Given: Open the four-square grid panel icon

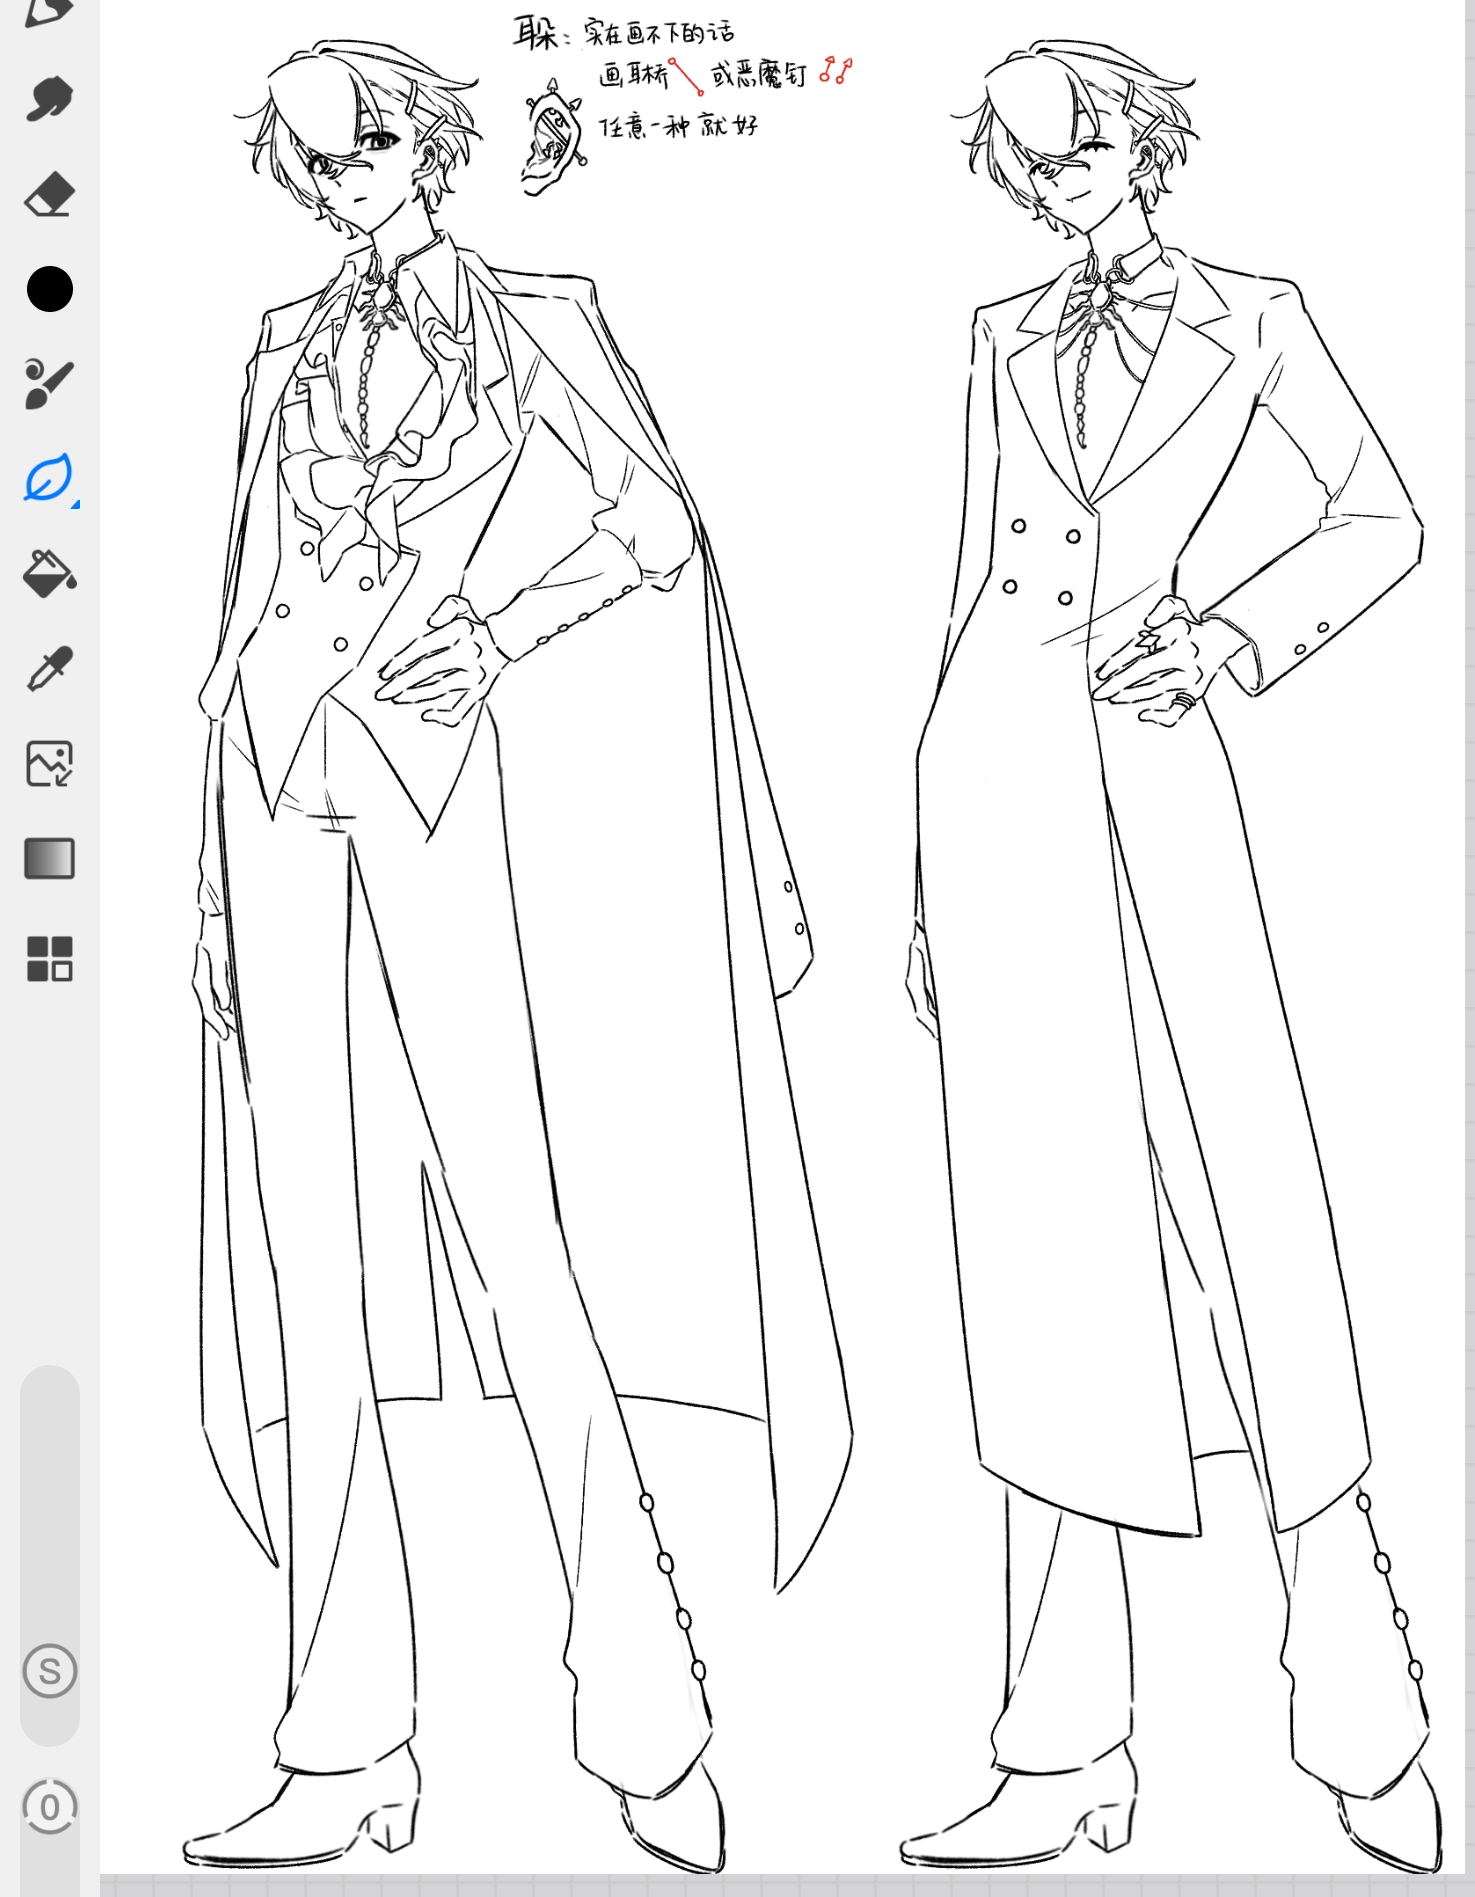Looking at the screenshot, I should [49, 958].
